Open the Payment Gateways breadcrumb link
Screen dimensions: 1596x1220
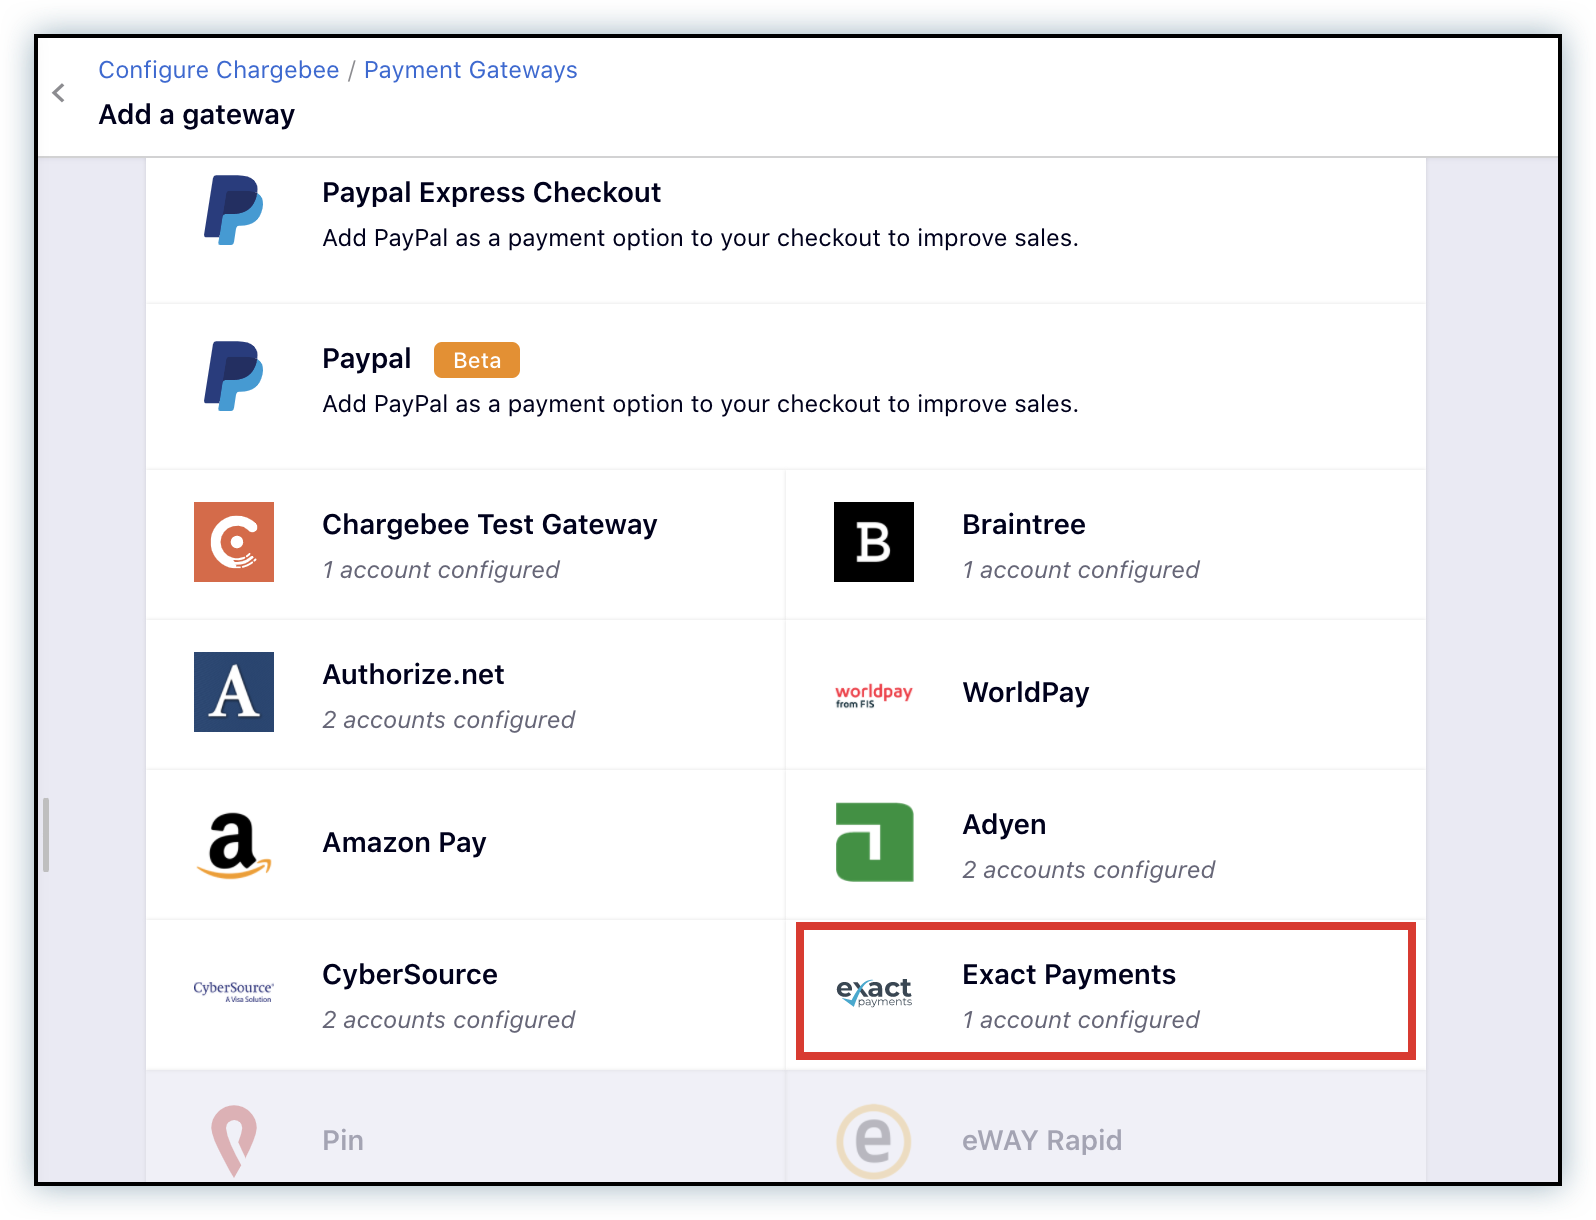tap(470, 70)
